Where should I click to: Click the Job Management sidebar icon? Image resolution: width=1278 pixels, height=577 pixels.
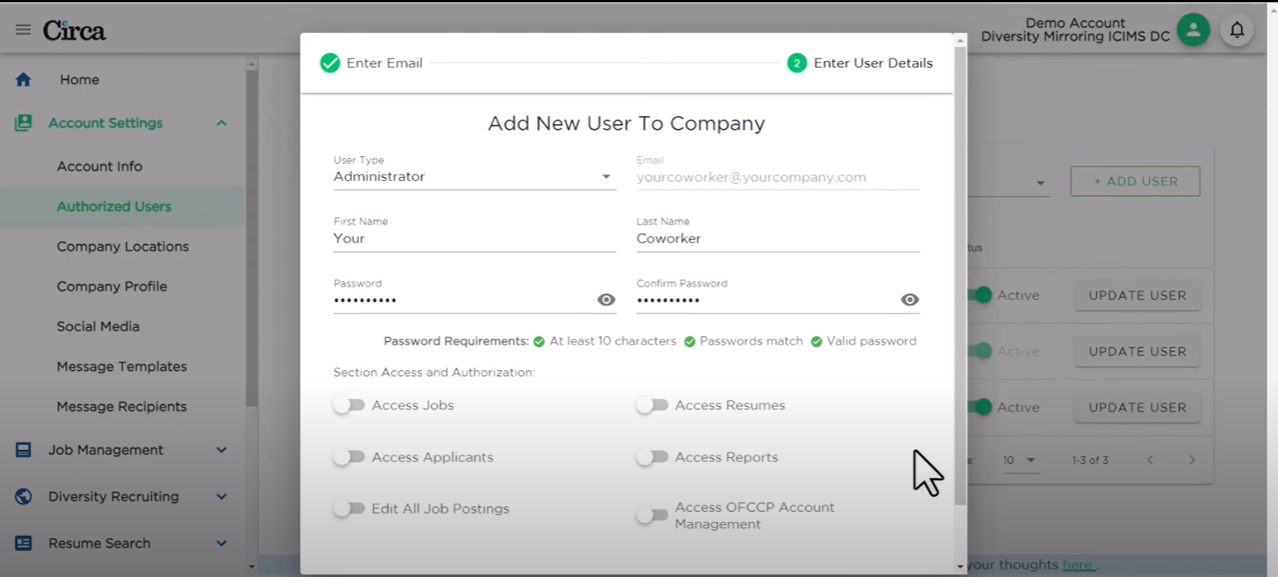point(22,449)
